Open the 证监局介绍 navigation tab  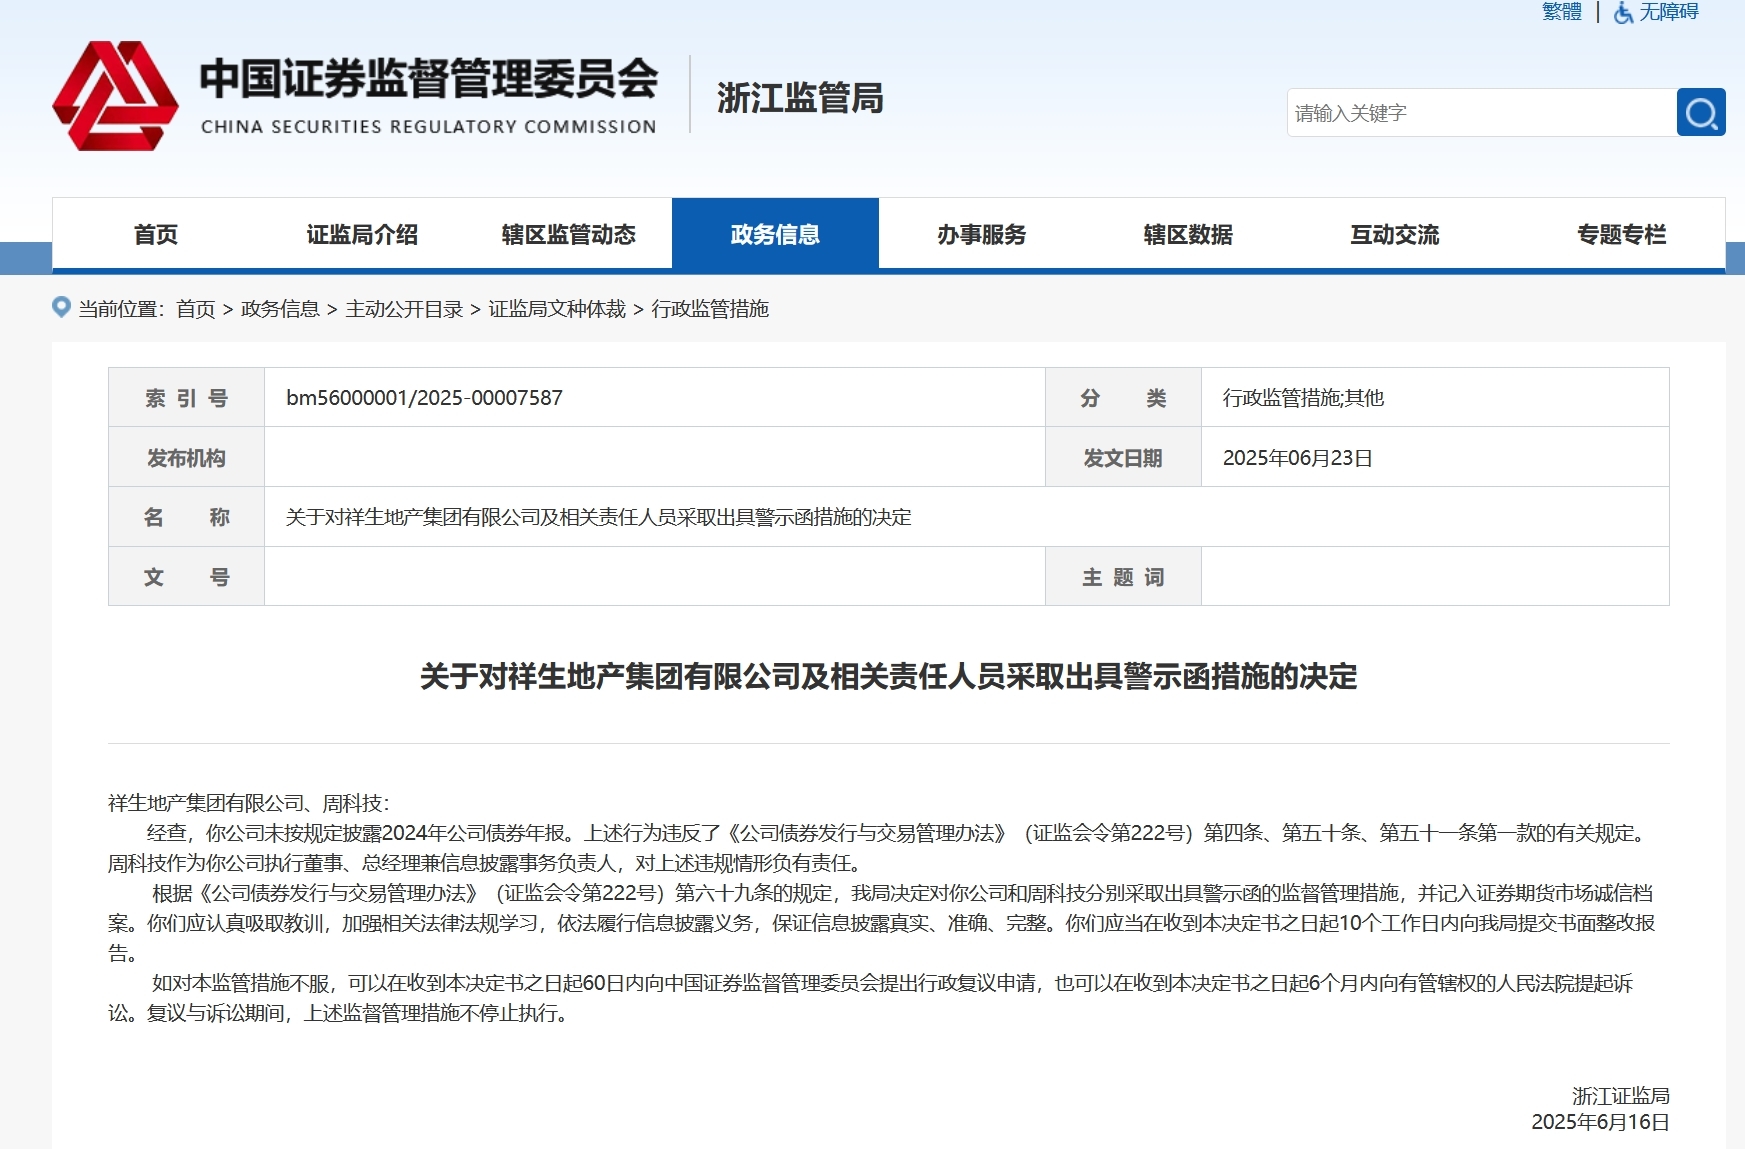coord(362,234)
